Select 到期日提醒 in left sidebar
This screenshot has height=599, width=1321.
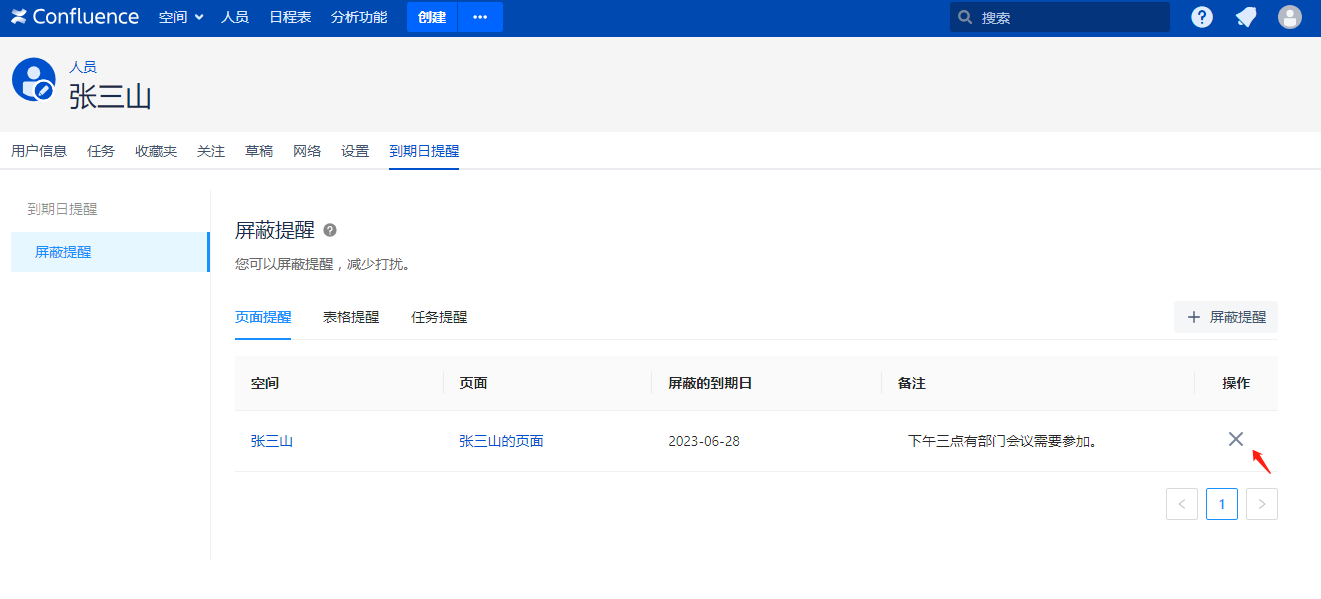click(x=62, y=209)
